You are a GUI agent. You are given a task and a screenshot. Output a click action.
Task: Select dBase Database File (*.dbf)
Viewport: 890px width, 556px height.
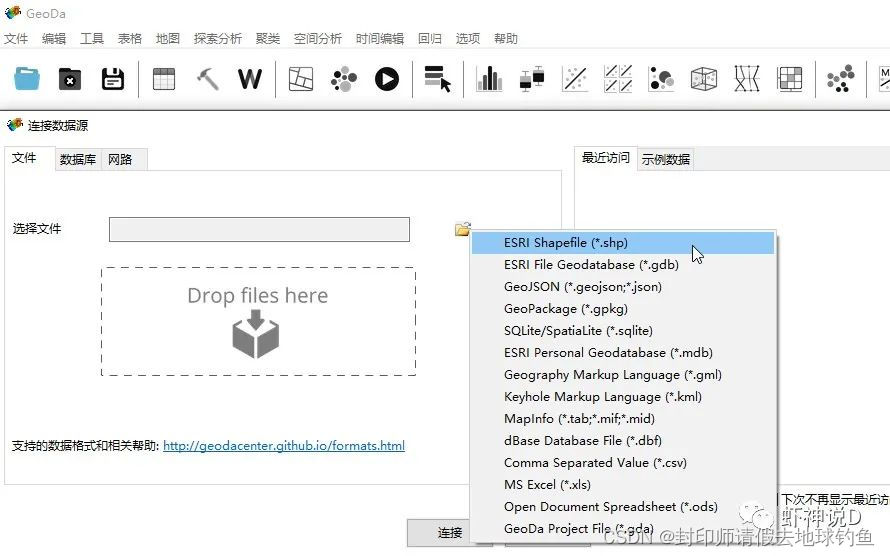tap(623, 441)
